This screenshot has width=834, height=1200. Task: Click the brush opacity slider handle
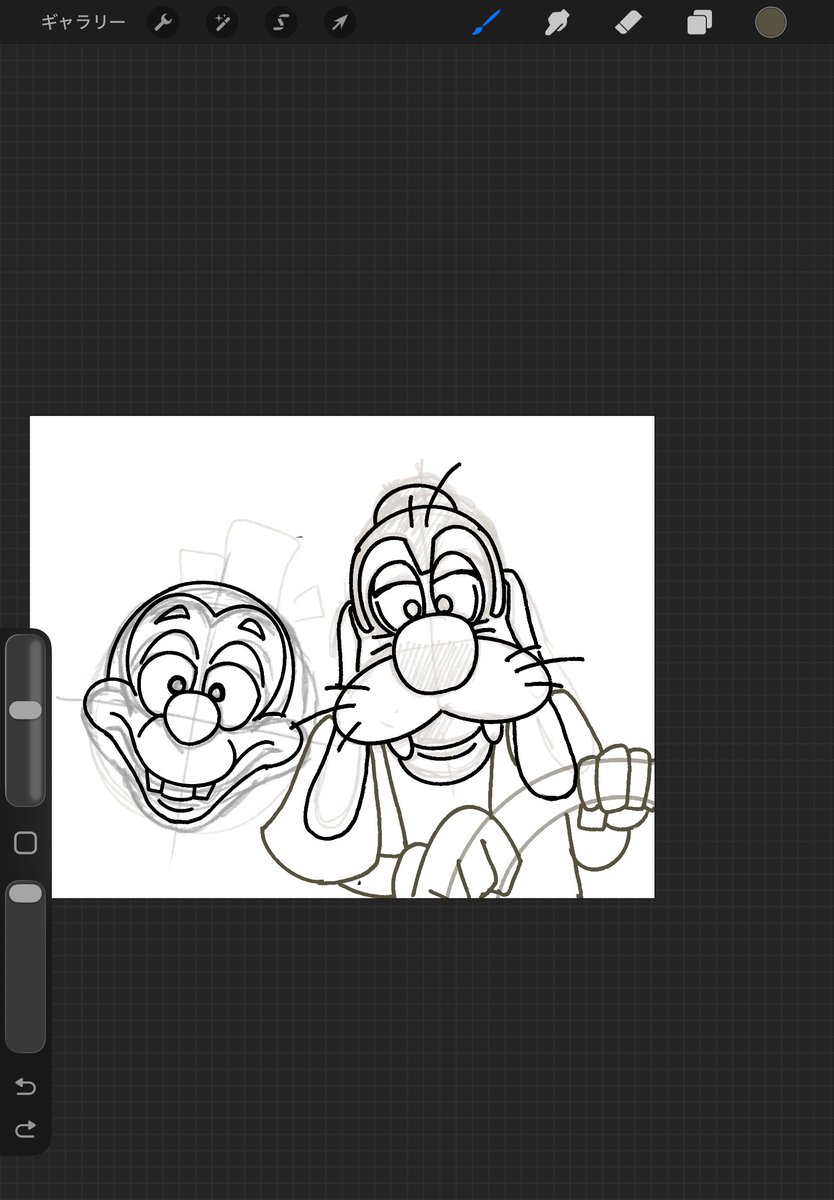coord(25,893)
